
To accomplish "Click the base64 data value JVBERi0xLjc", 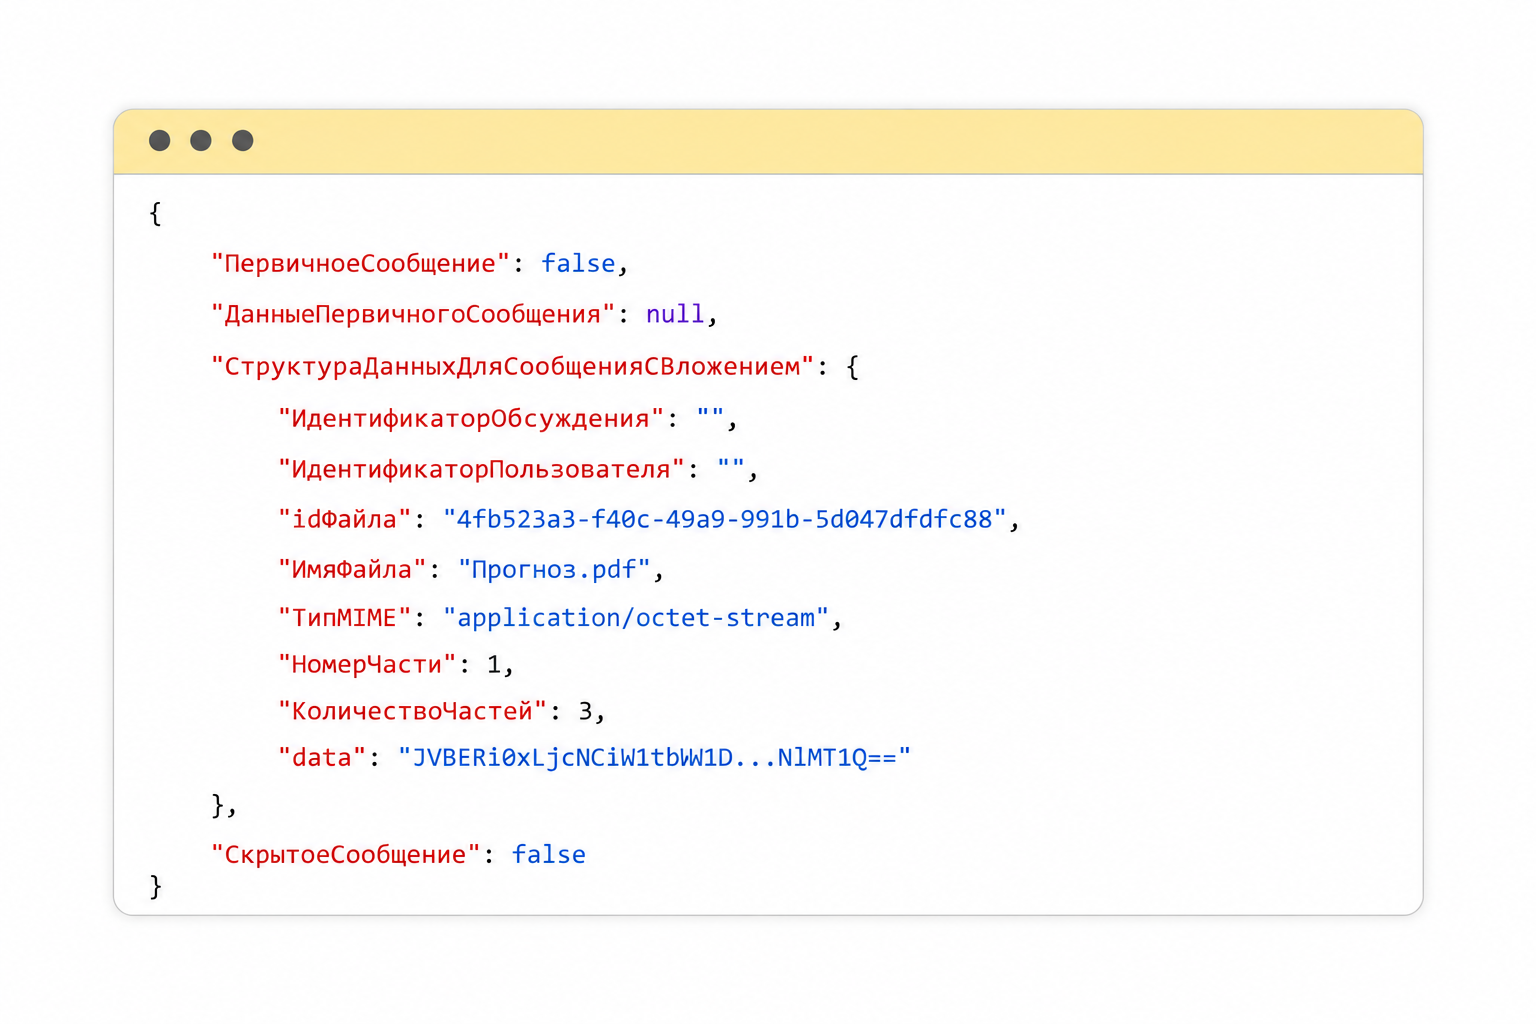I will click(x=655, y=758).
